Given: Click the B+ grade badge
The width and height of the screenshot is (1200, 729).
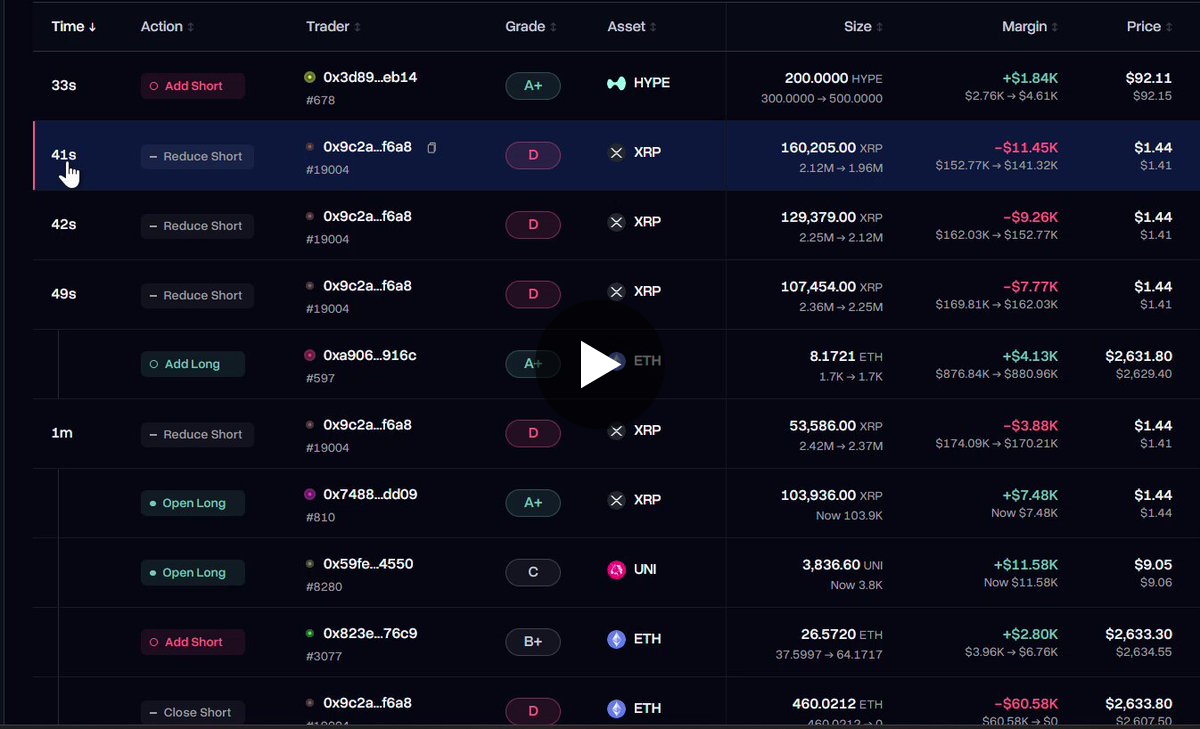Looking at the screenshot, I should [533, 642].
